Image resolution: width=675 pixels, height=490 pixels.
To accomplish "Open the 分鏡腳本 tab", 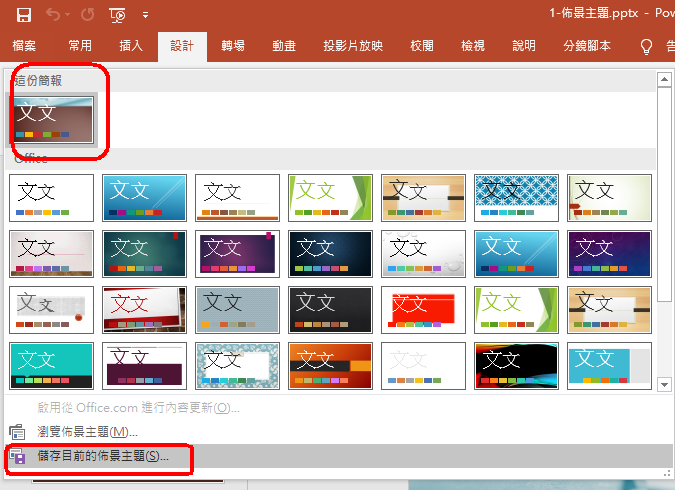I will 587,46.
